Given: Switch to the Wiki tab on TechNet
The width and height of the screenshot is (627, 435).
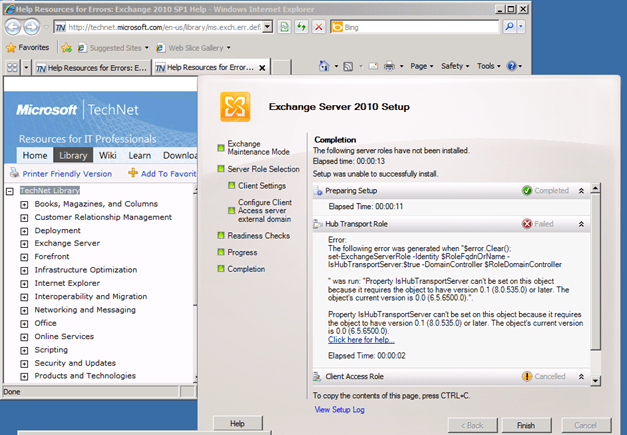Looking at the screenshot, I should [108, 155].
